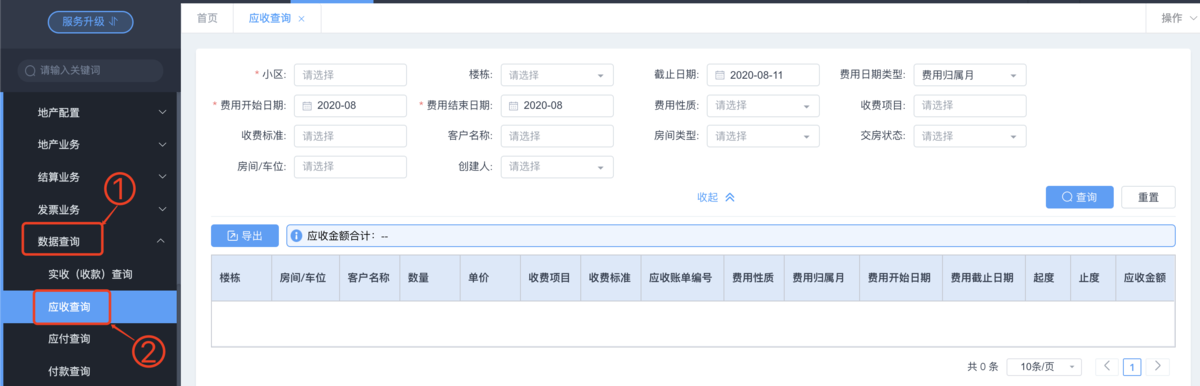Click the 收费项目 column header

click(549, 278)
